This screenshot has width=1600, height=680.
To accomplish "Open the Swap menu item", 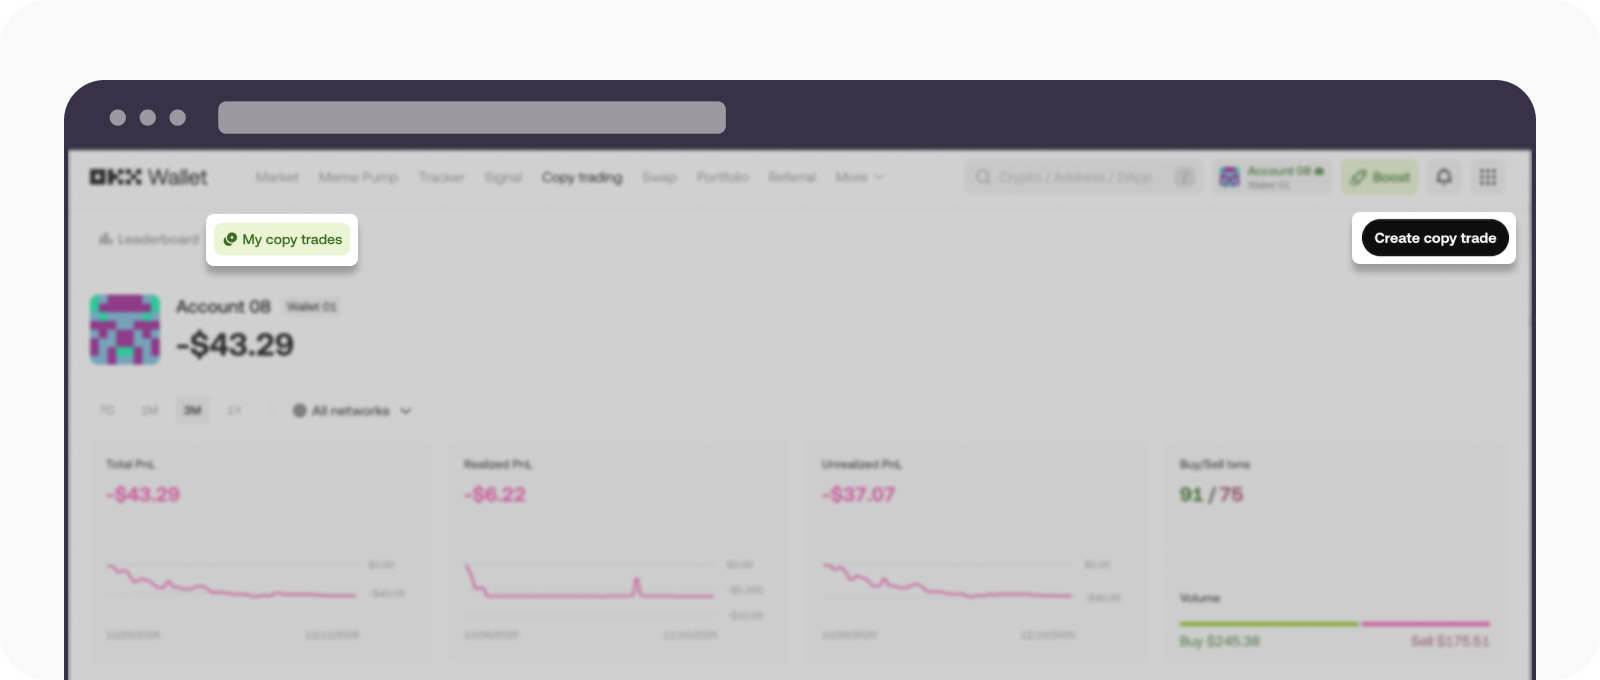I will (x=659, y=177).
